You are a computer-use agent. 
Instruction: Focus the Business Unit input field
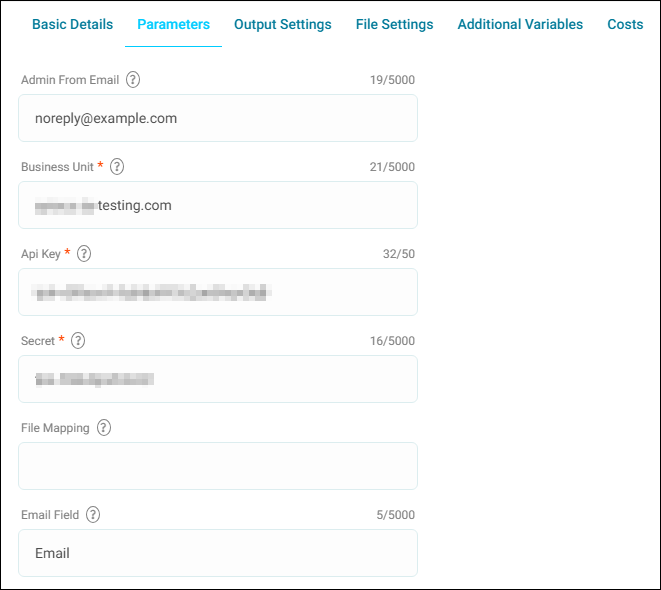(x=218, y=205)
